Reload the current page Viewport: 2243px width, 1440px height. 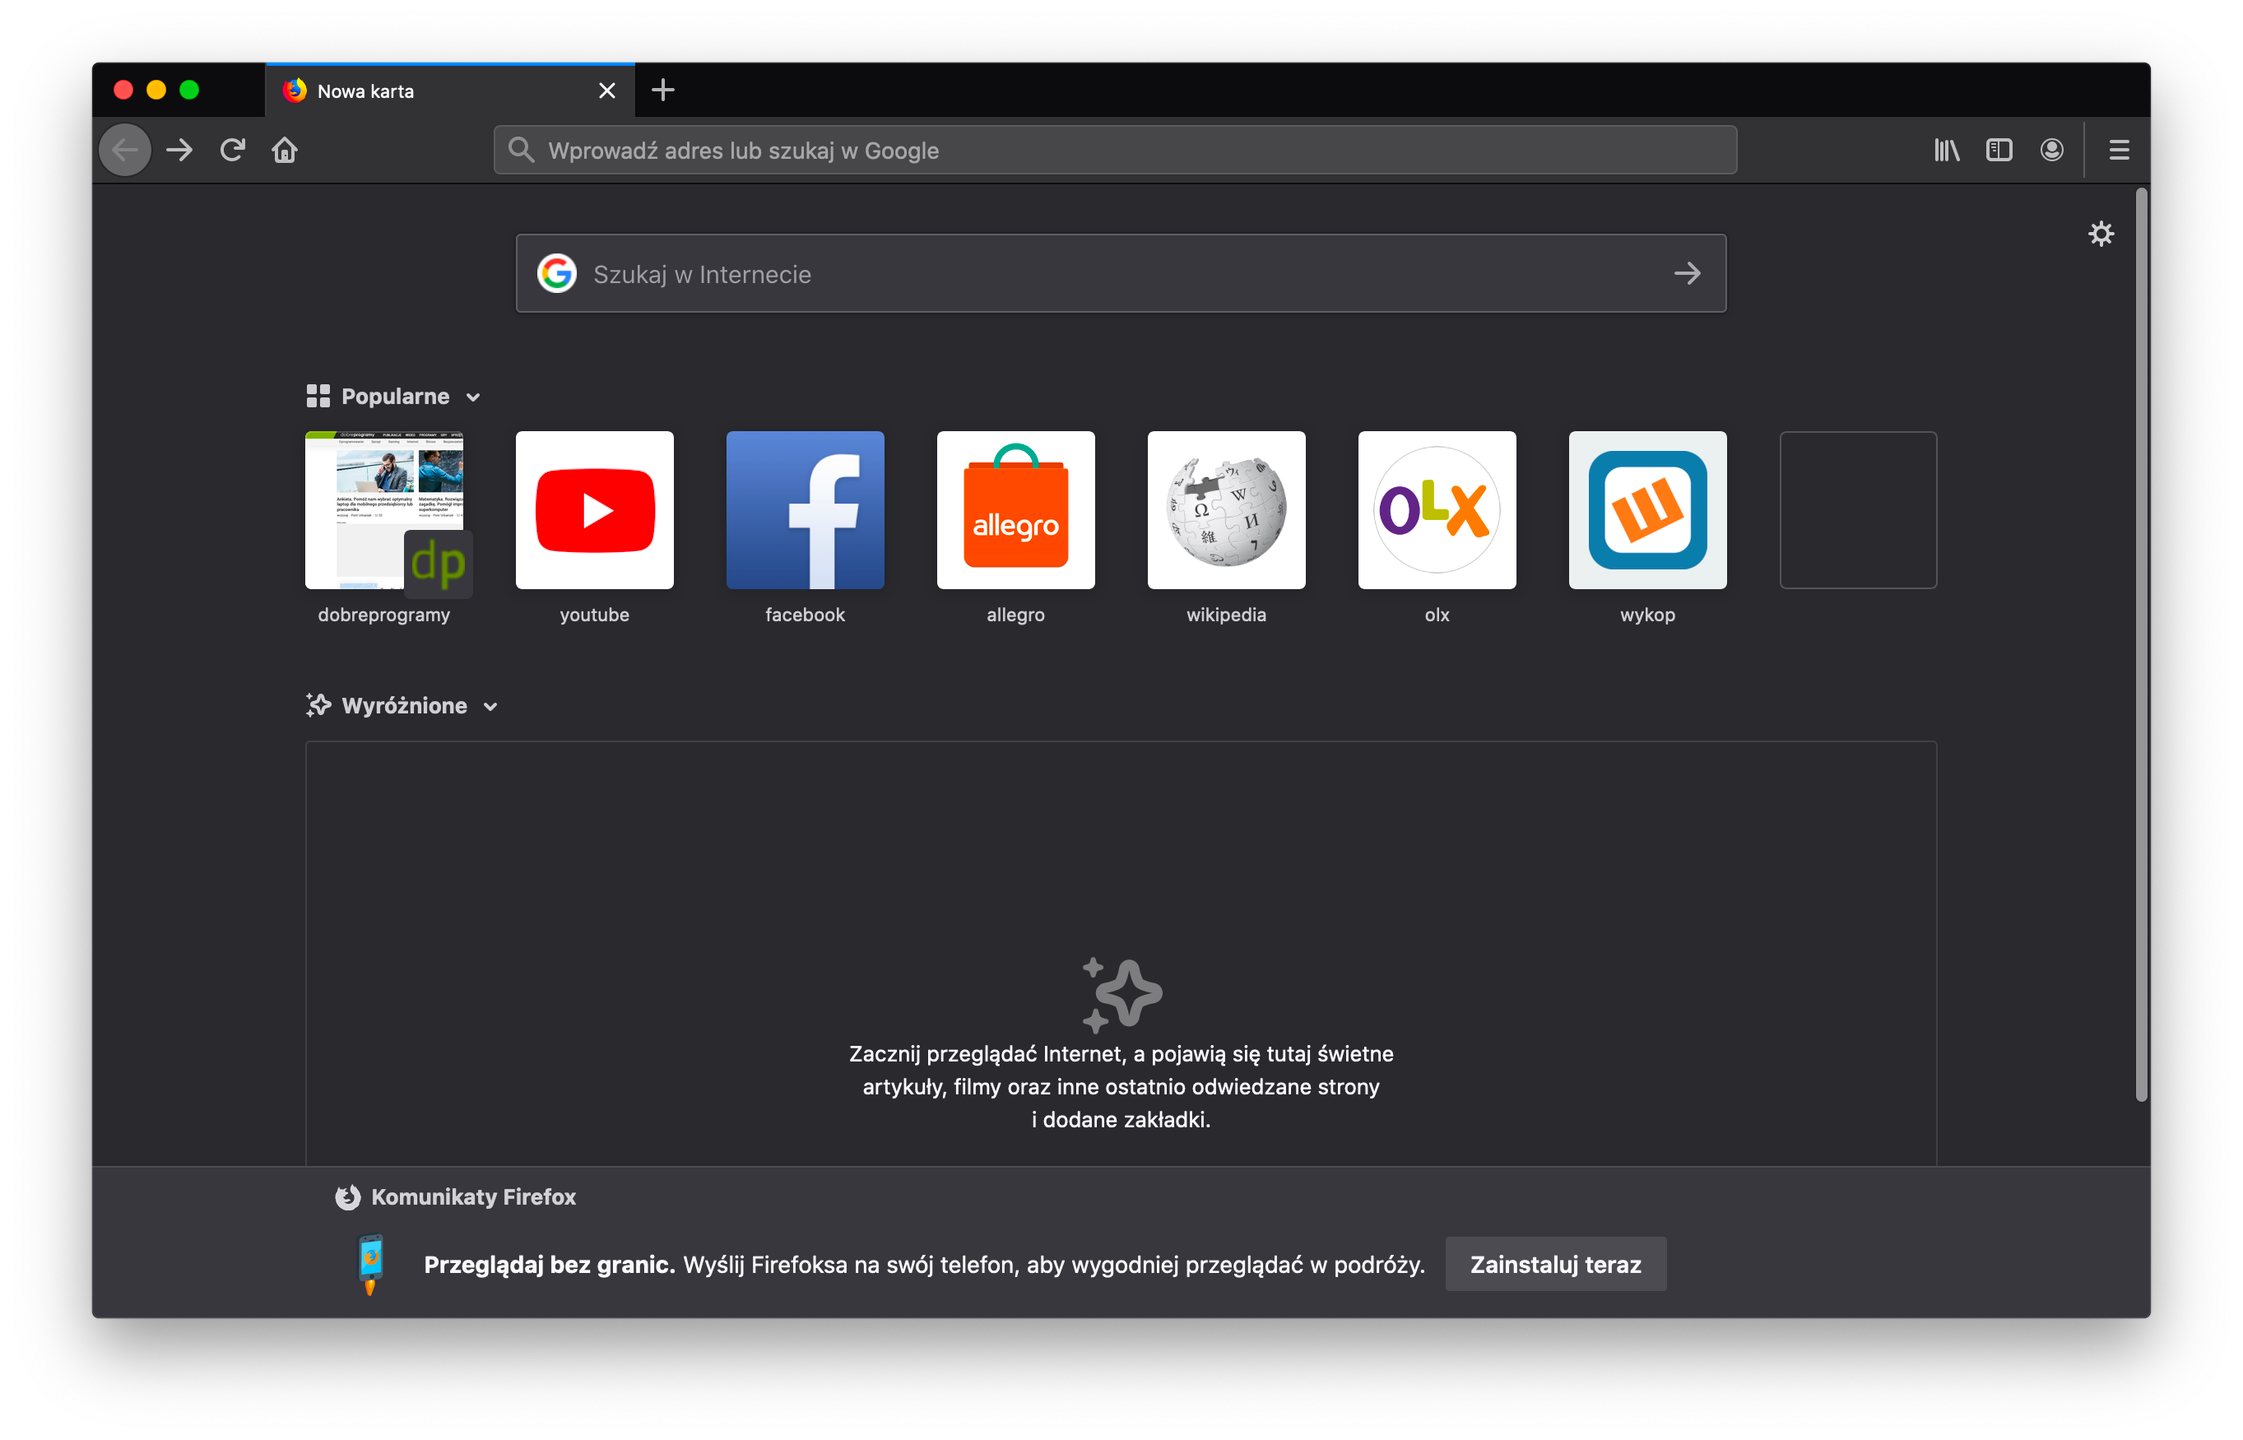pyautogui.click(x=232, y=150)
